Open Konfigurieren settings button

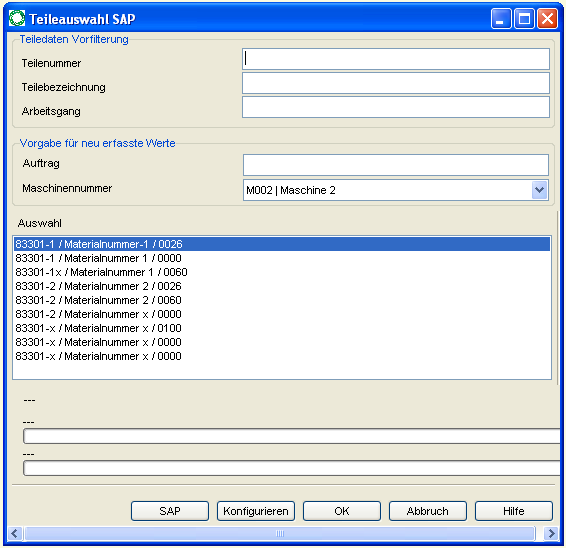pyautogui.click(x=256, y=511)
